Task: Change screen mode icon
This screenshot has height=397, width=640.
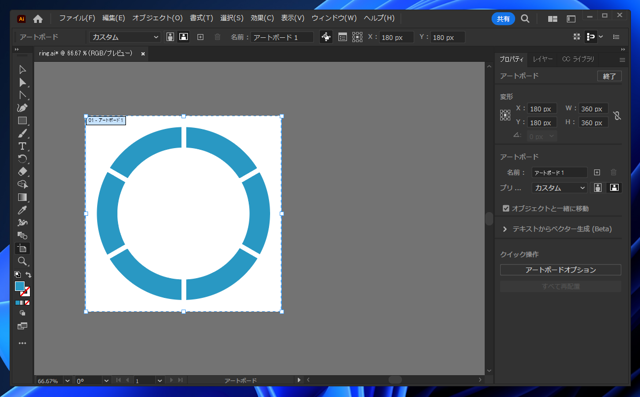Action: pyautogui.click(x=22, y=326)
